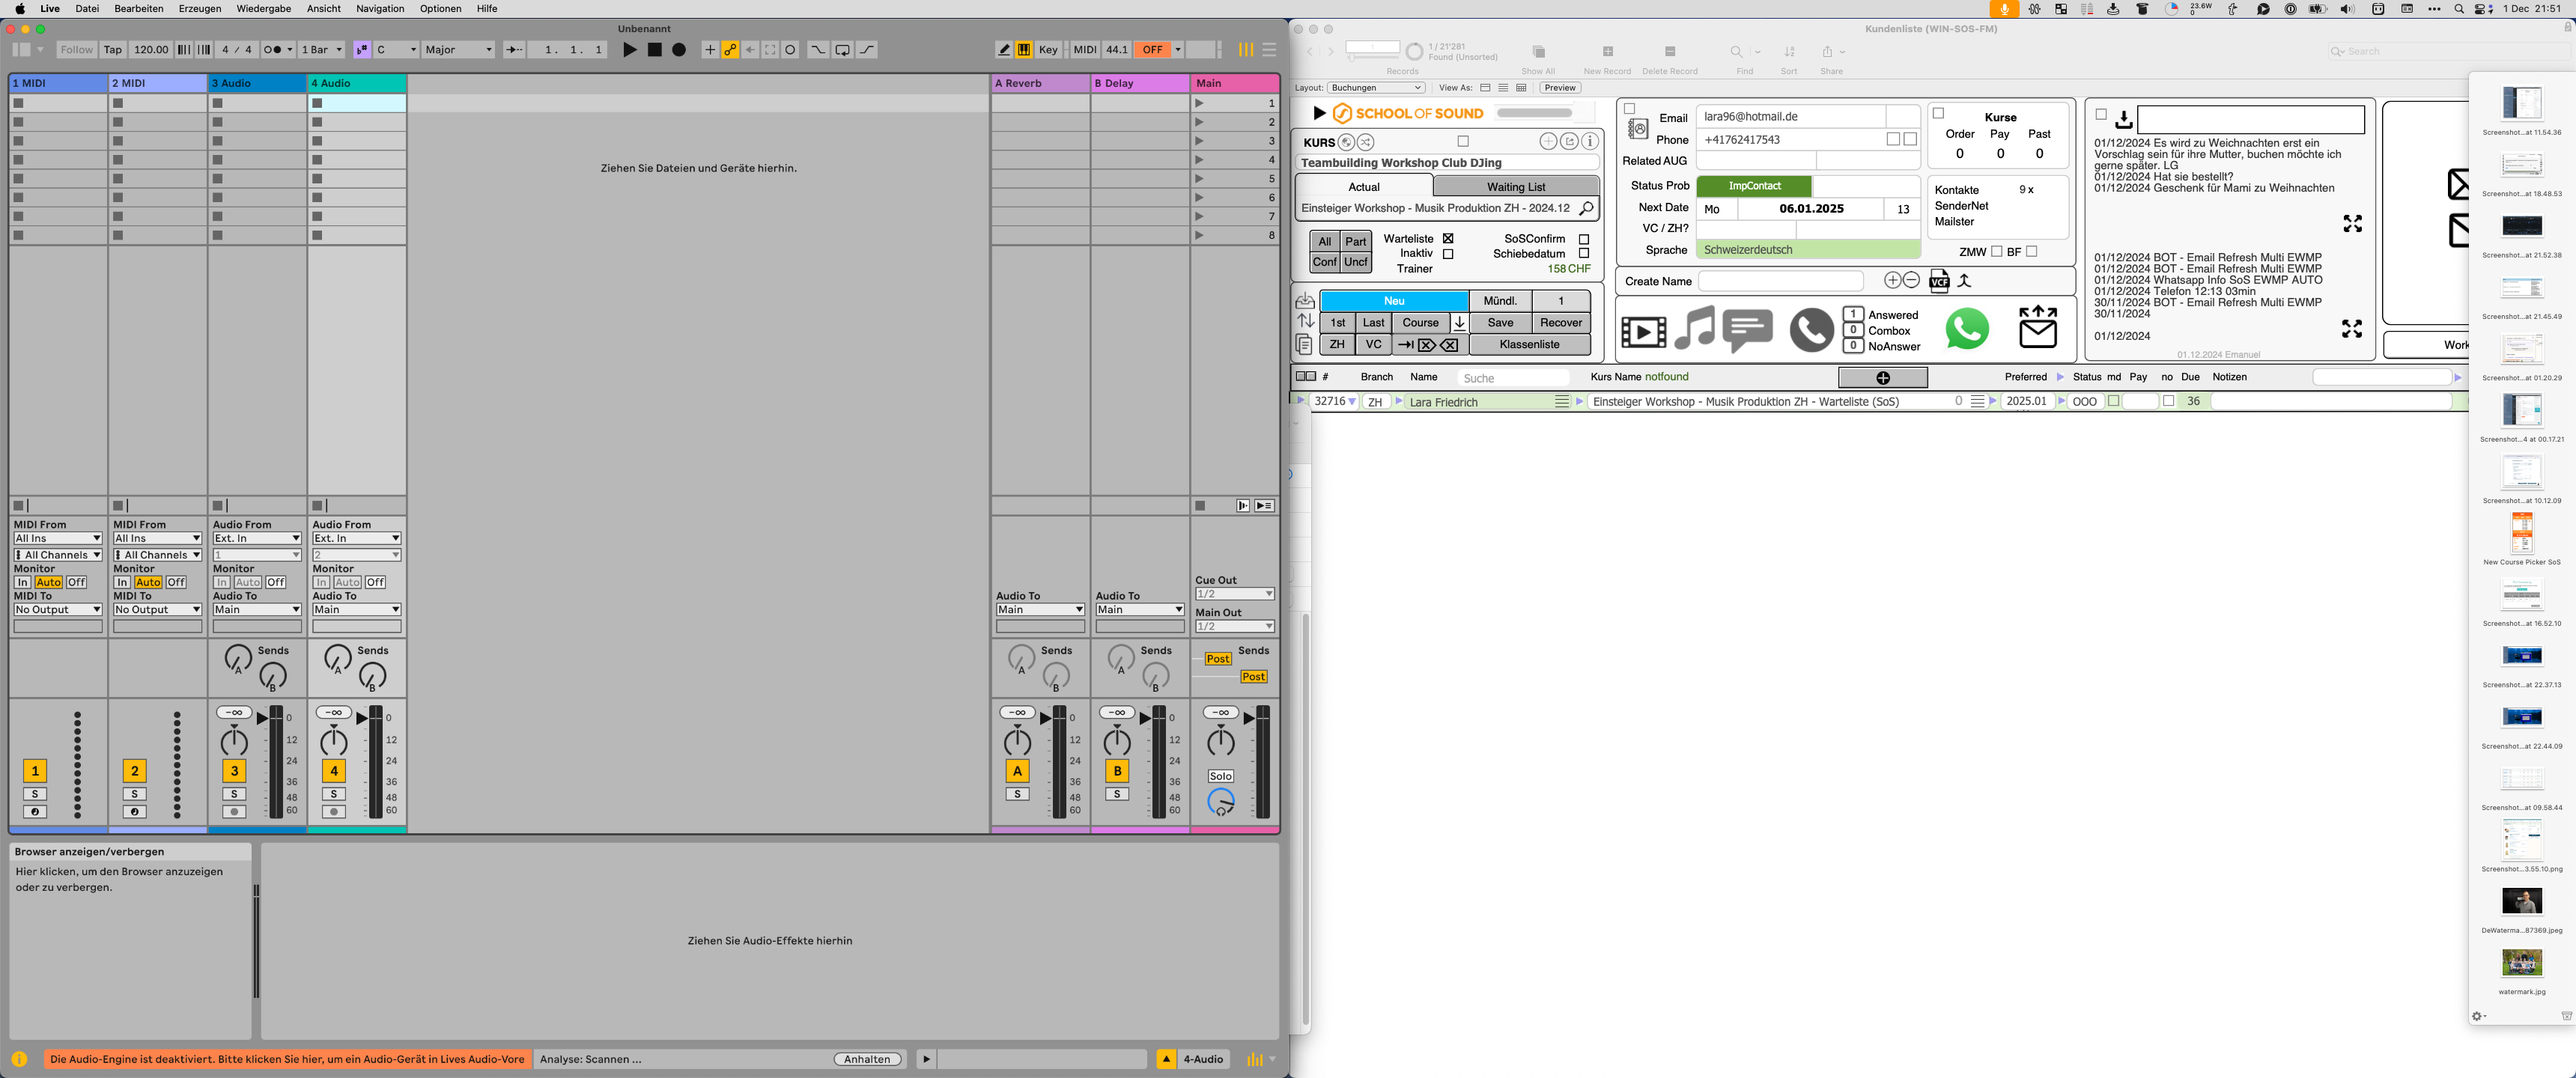
Task: Click the Klassenliste button
Action: (x=1529, y=344)
